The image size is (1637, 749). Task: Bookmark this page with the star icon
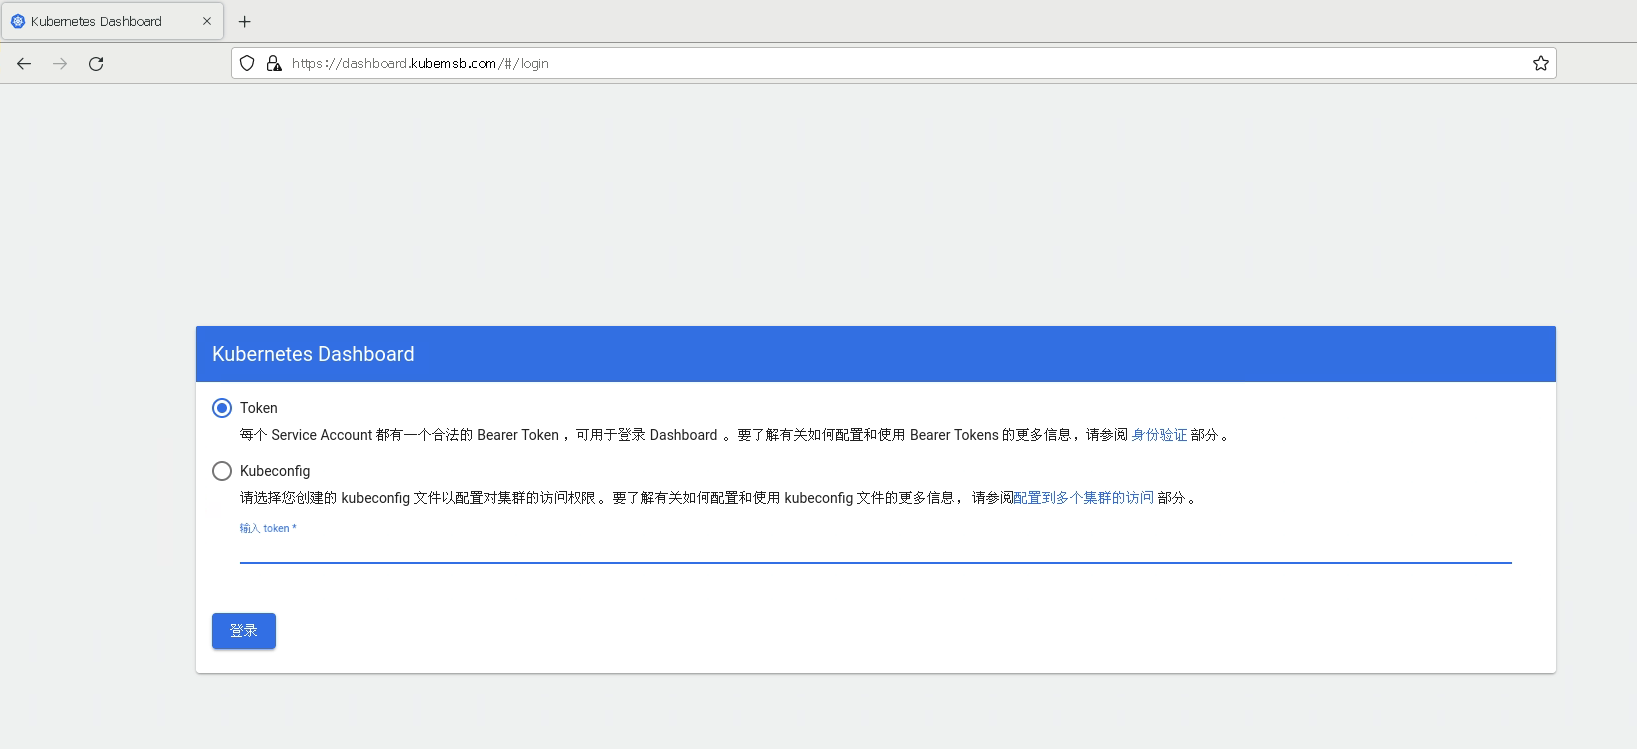1540,64
